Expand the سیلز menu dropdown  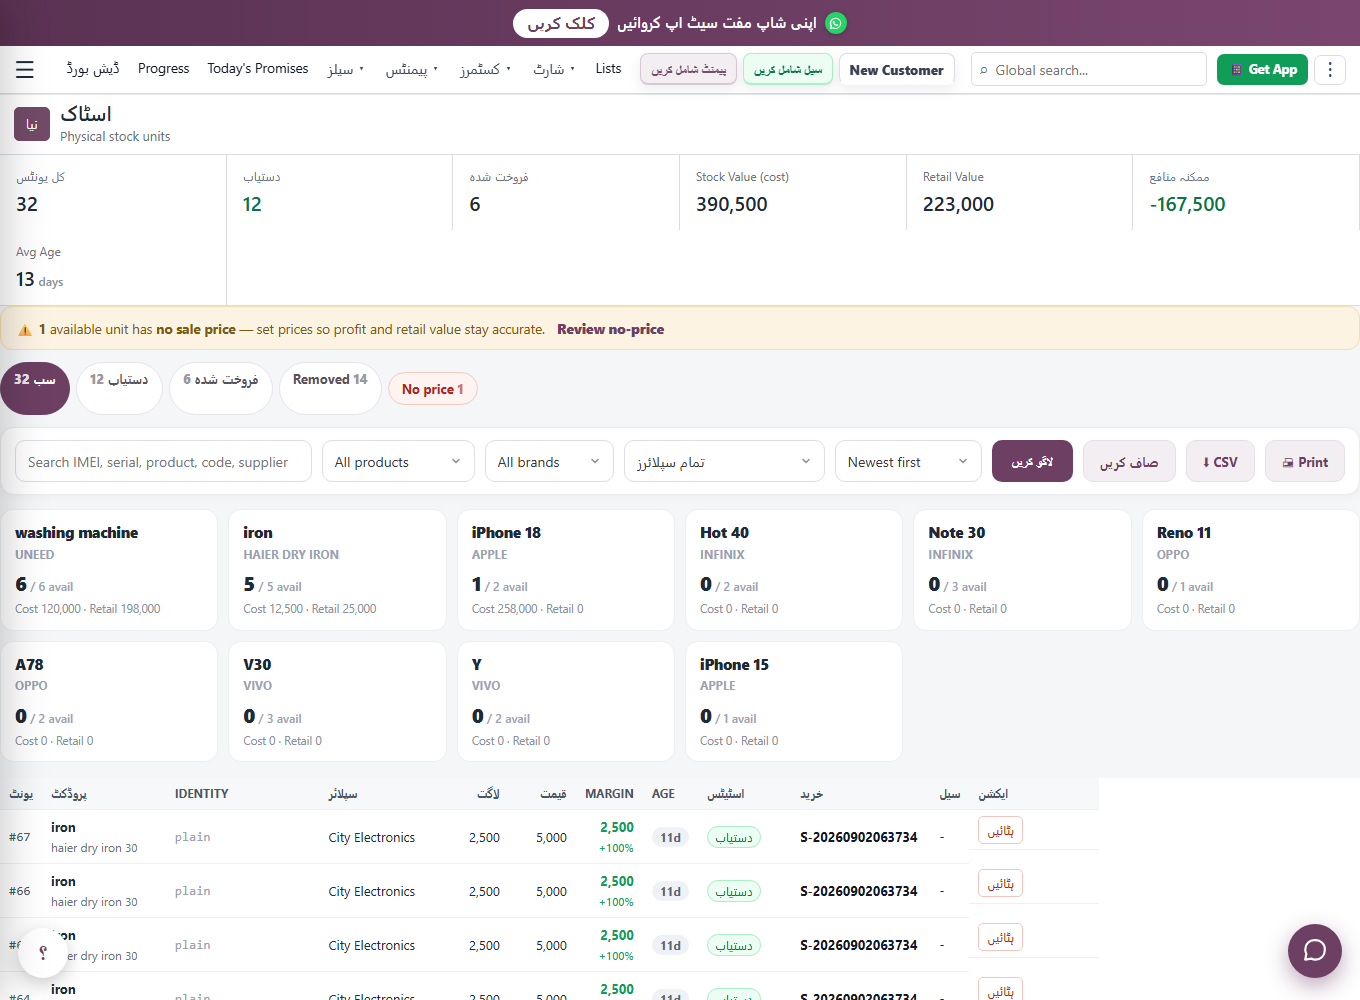[x=346, y=69]
